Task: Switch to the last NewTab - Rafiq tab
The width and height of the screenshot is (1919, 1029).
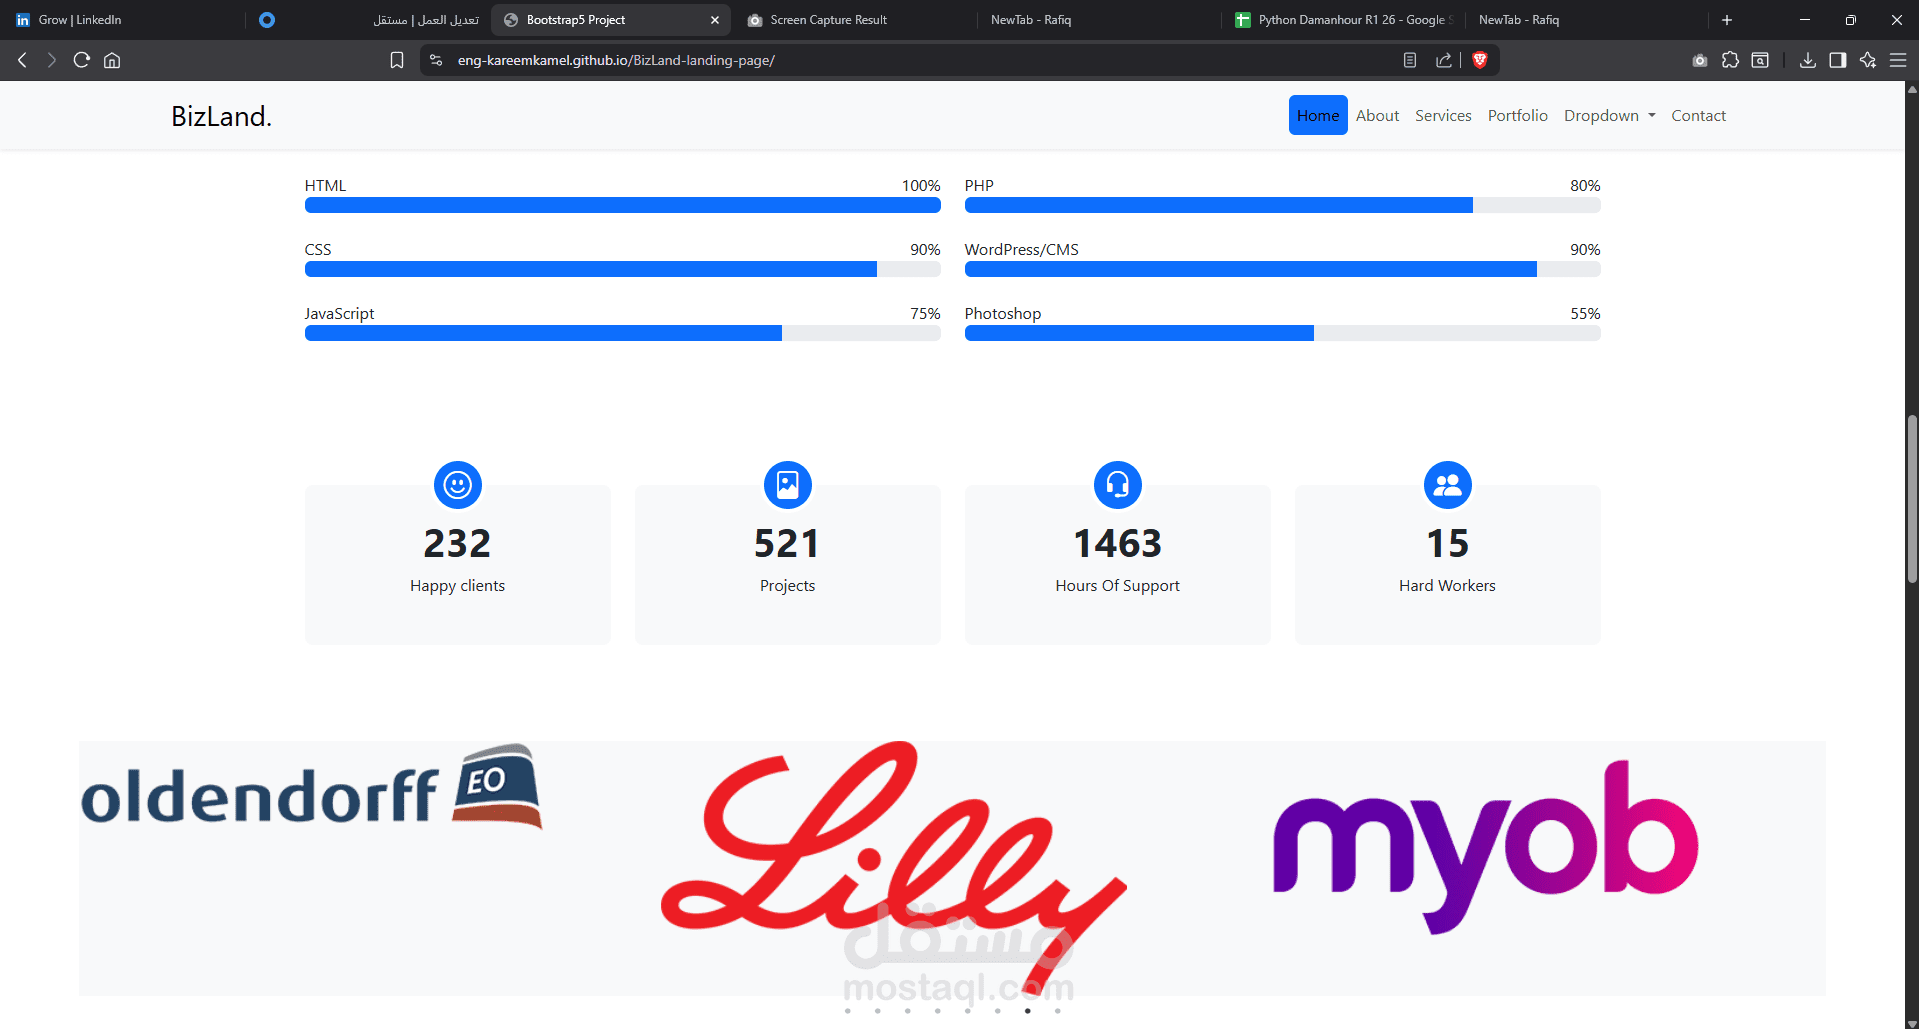Action: [x=1587, y=20]
